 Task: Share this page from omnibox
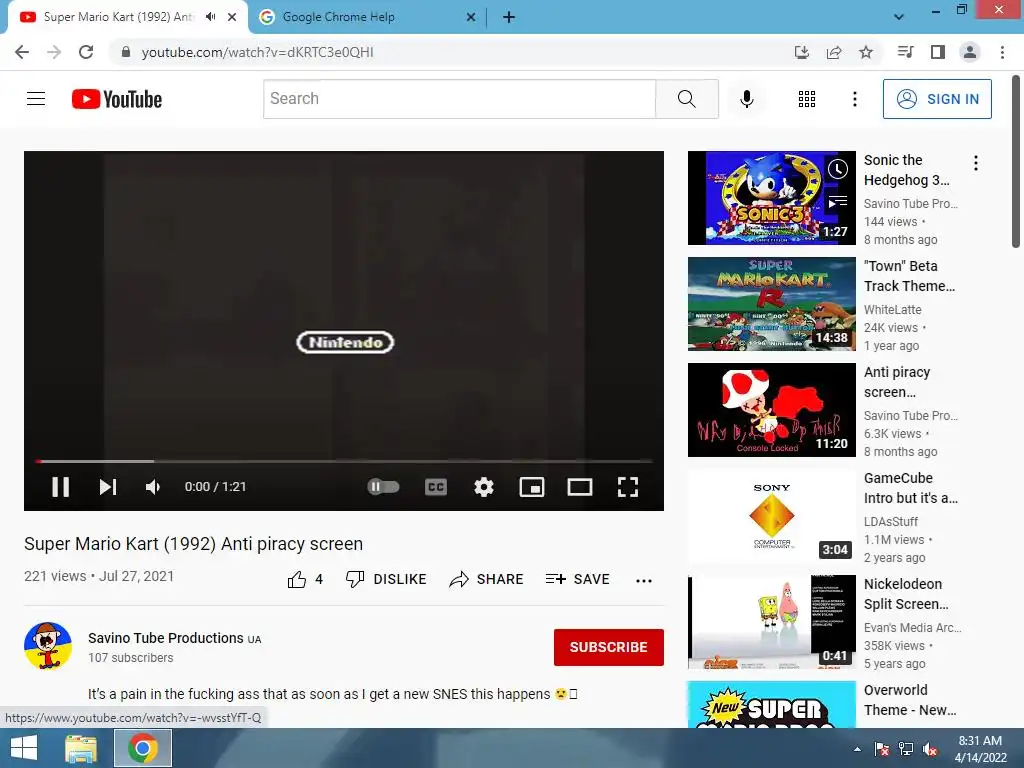834,52
